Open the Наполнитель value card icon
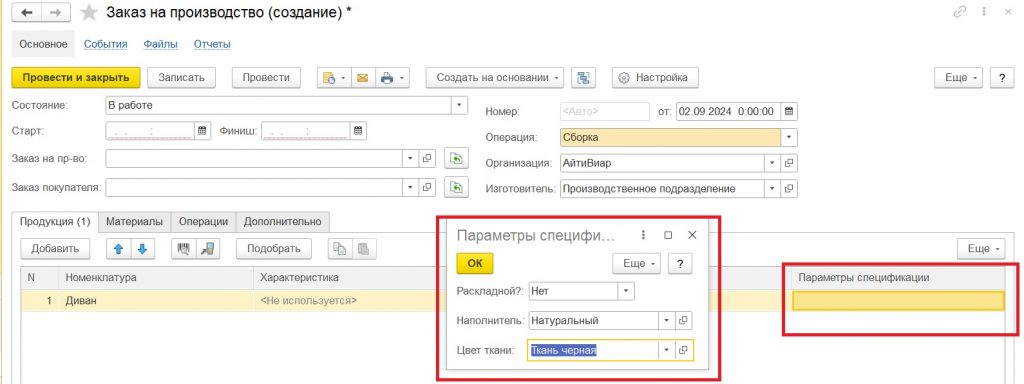1024x384 pixels. tap(683, 321)
